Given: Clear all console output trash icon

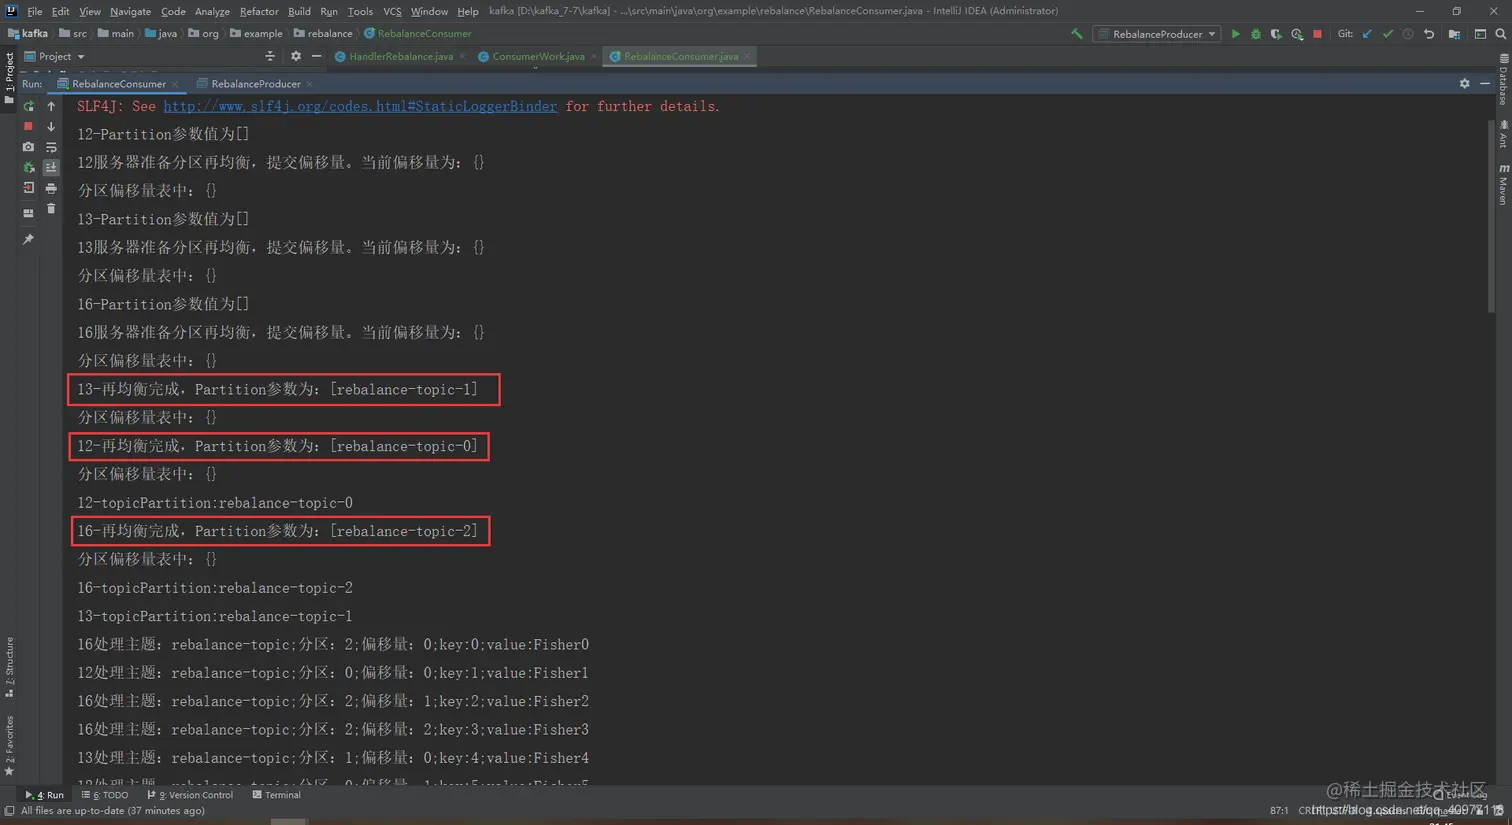Looking at the screenshot, I should 51,209.
